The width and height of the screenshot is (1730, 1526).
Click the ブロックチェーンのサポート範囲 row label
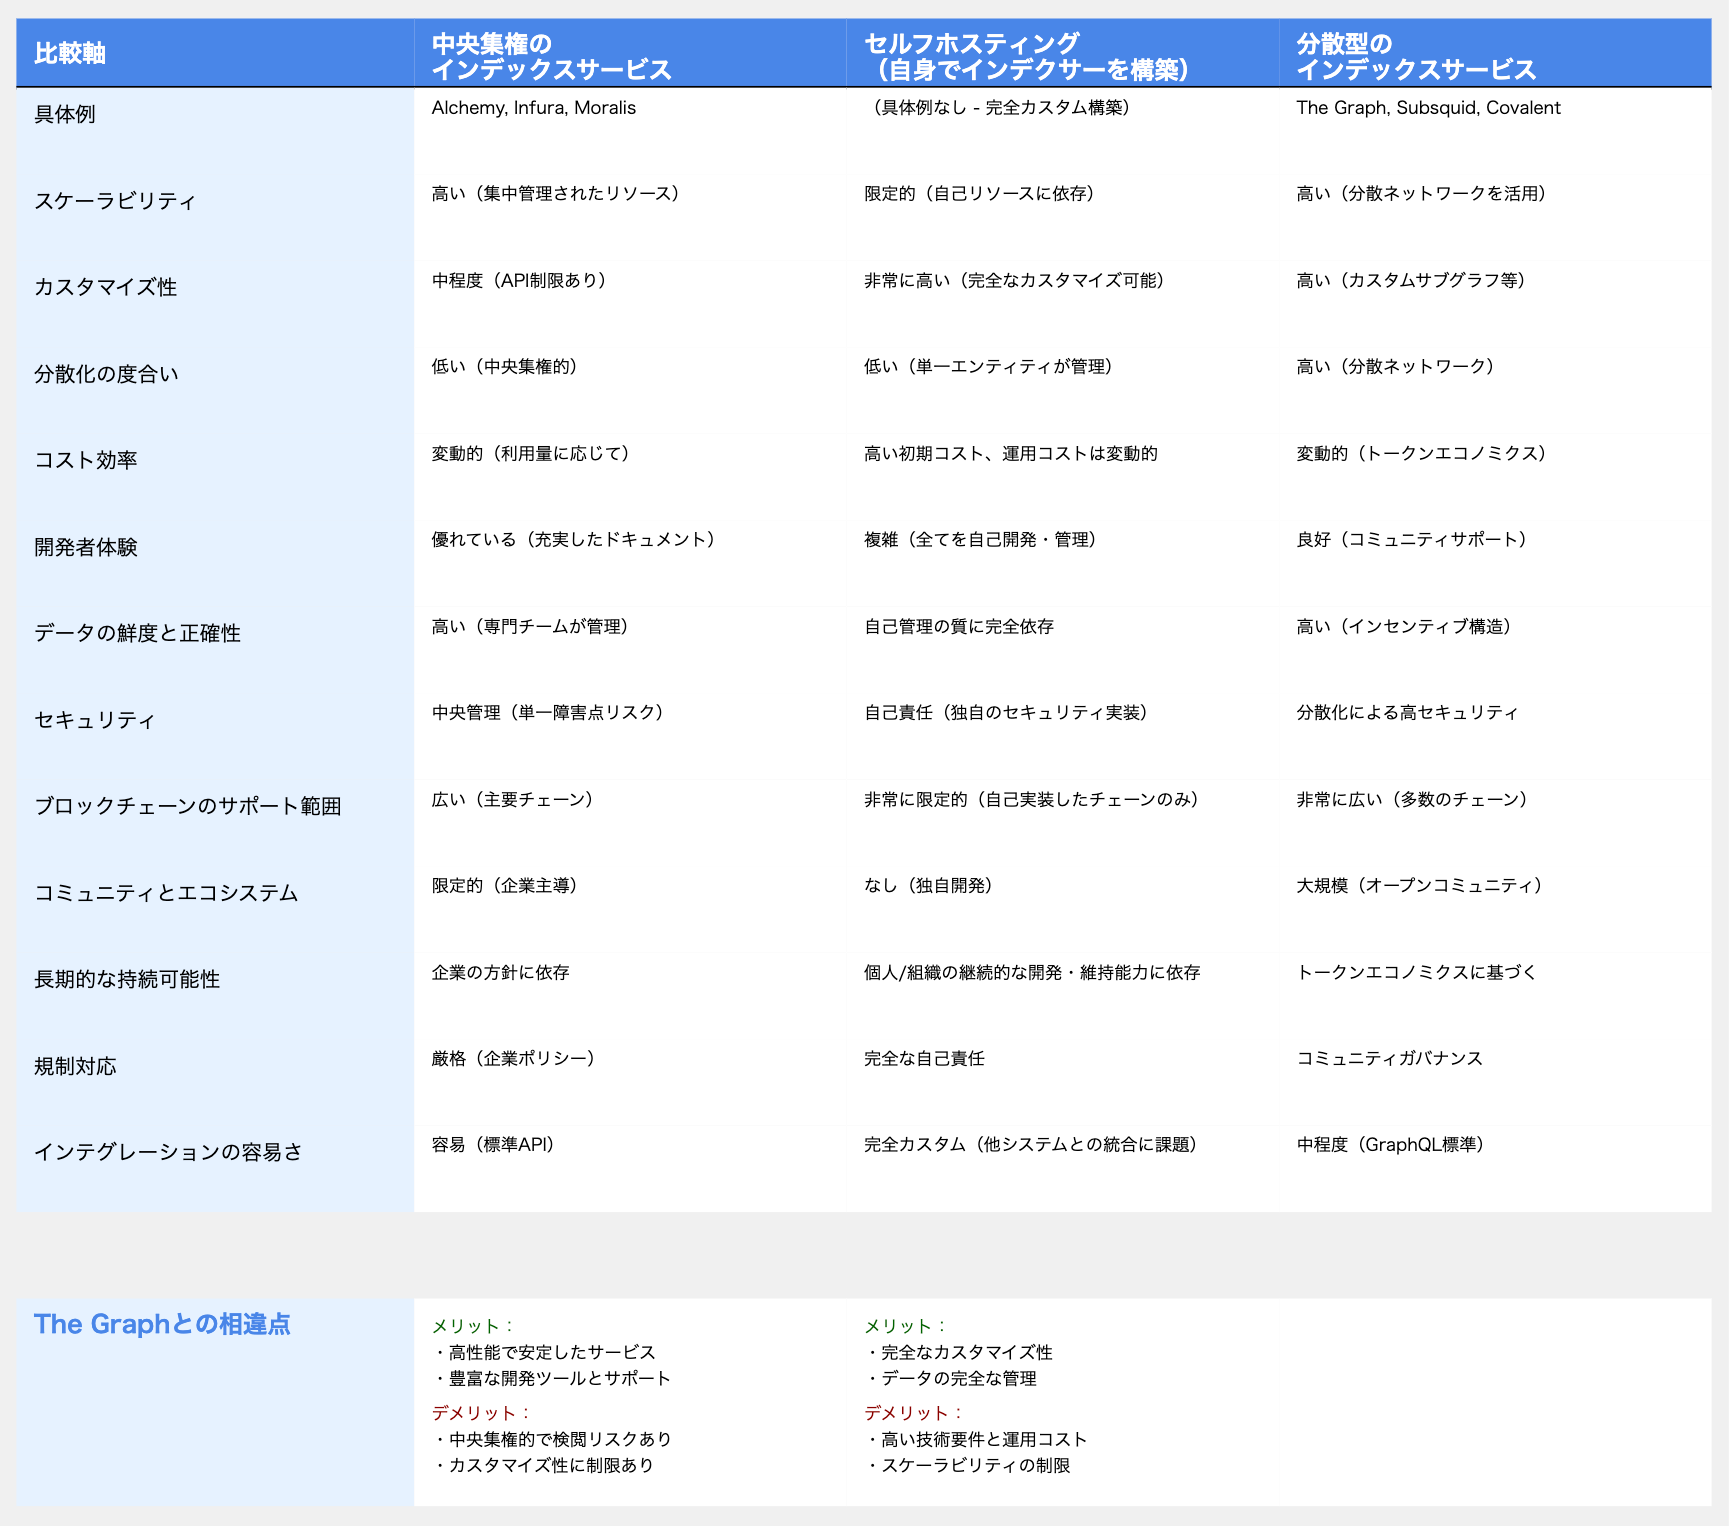[188, 806]
